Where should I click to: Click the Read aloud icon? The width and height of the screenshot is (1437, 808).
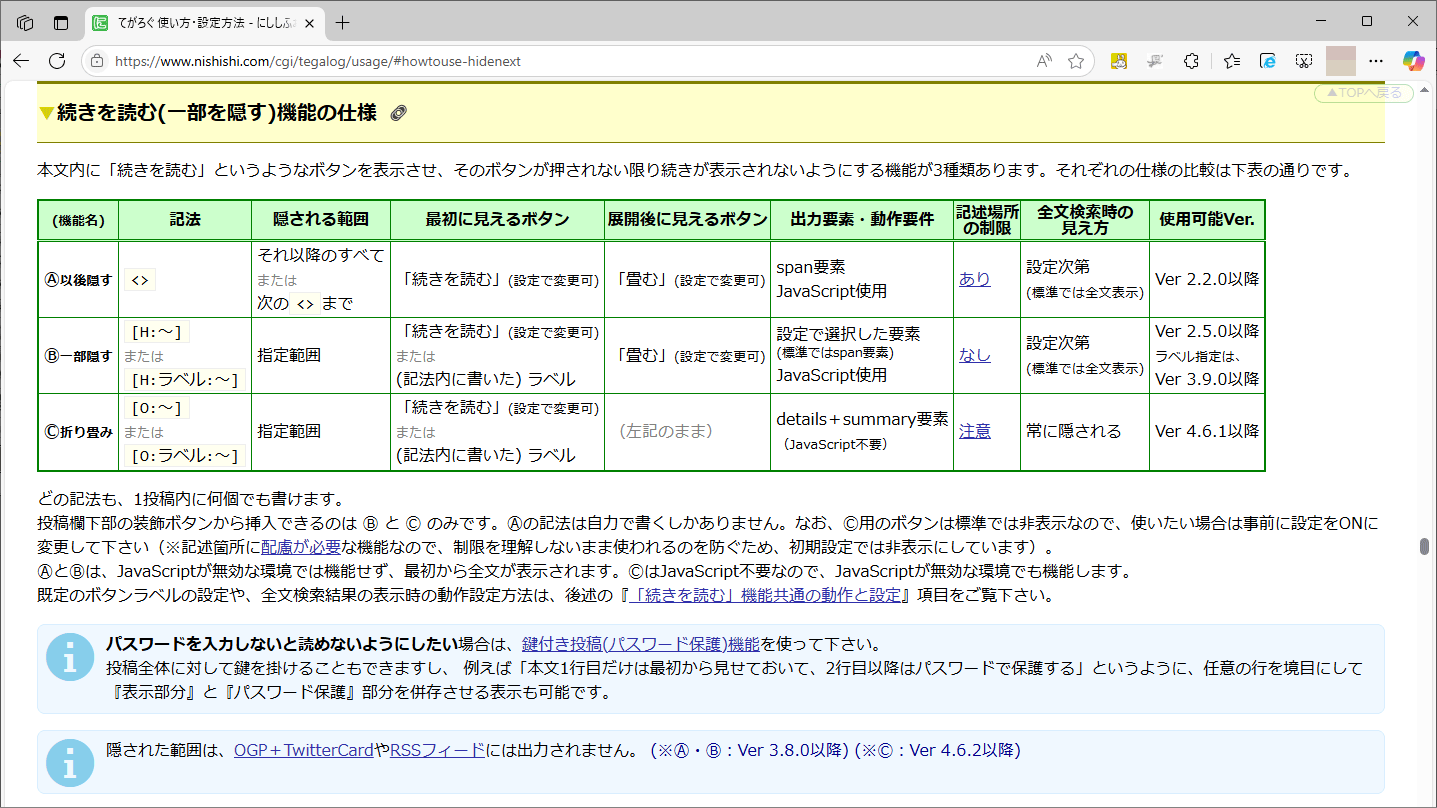pos(1044,61)
